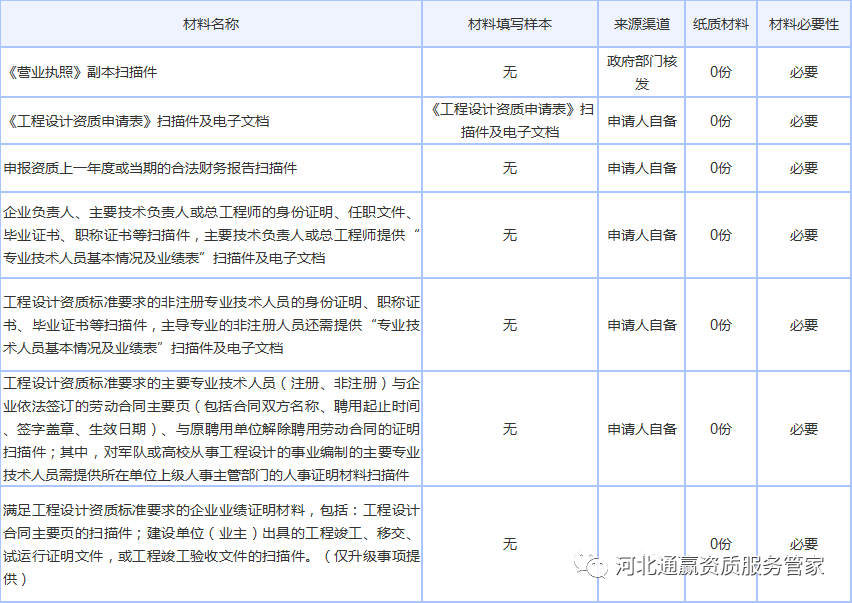
Task: Click 0份 in the 劳动合同 row
Action: point(721,429)
